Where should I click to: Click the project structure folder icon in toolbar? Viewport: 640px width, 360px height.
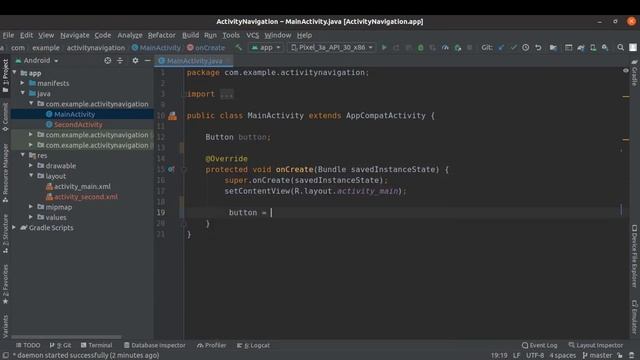tap(553, 48)
